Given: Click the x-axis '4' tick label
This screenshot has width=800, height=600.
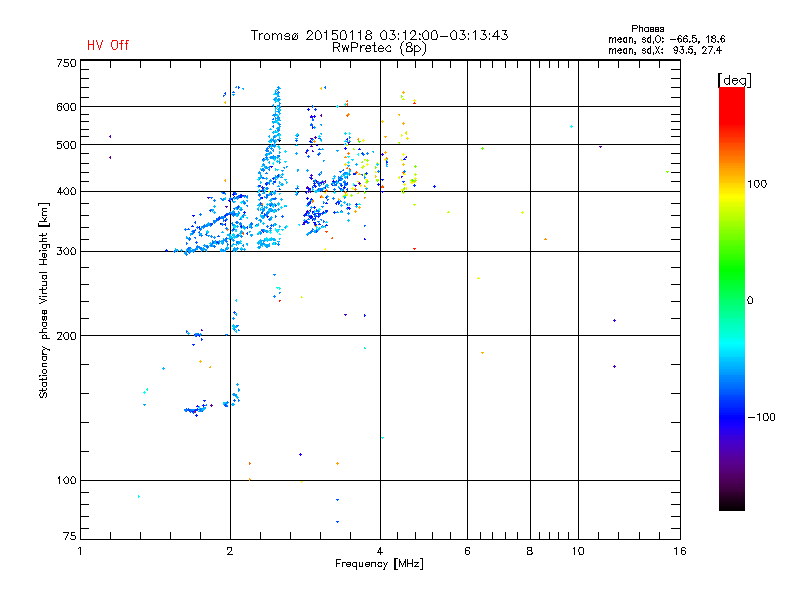Looking at the screenshot, I should click(380, 551).
